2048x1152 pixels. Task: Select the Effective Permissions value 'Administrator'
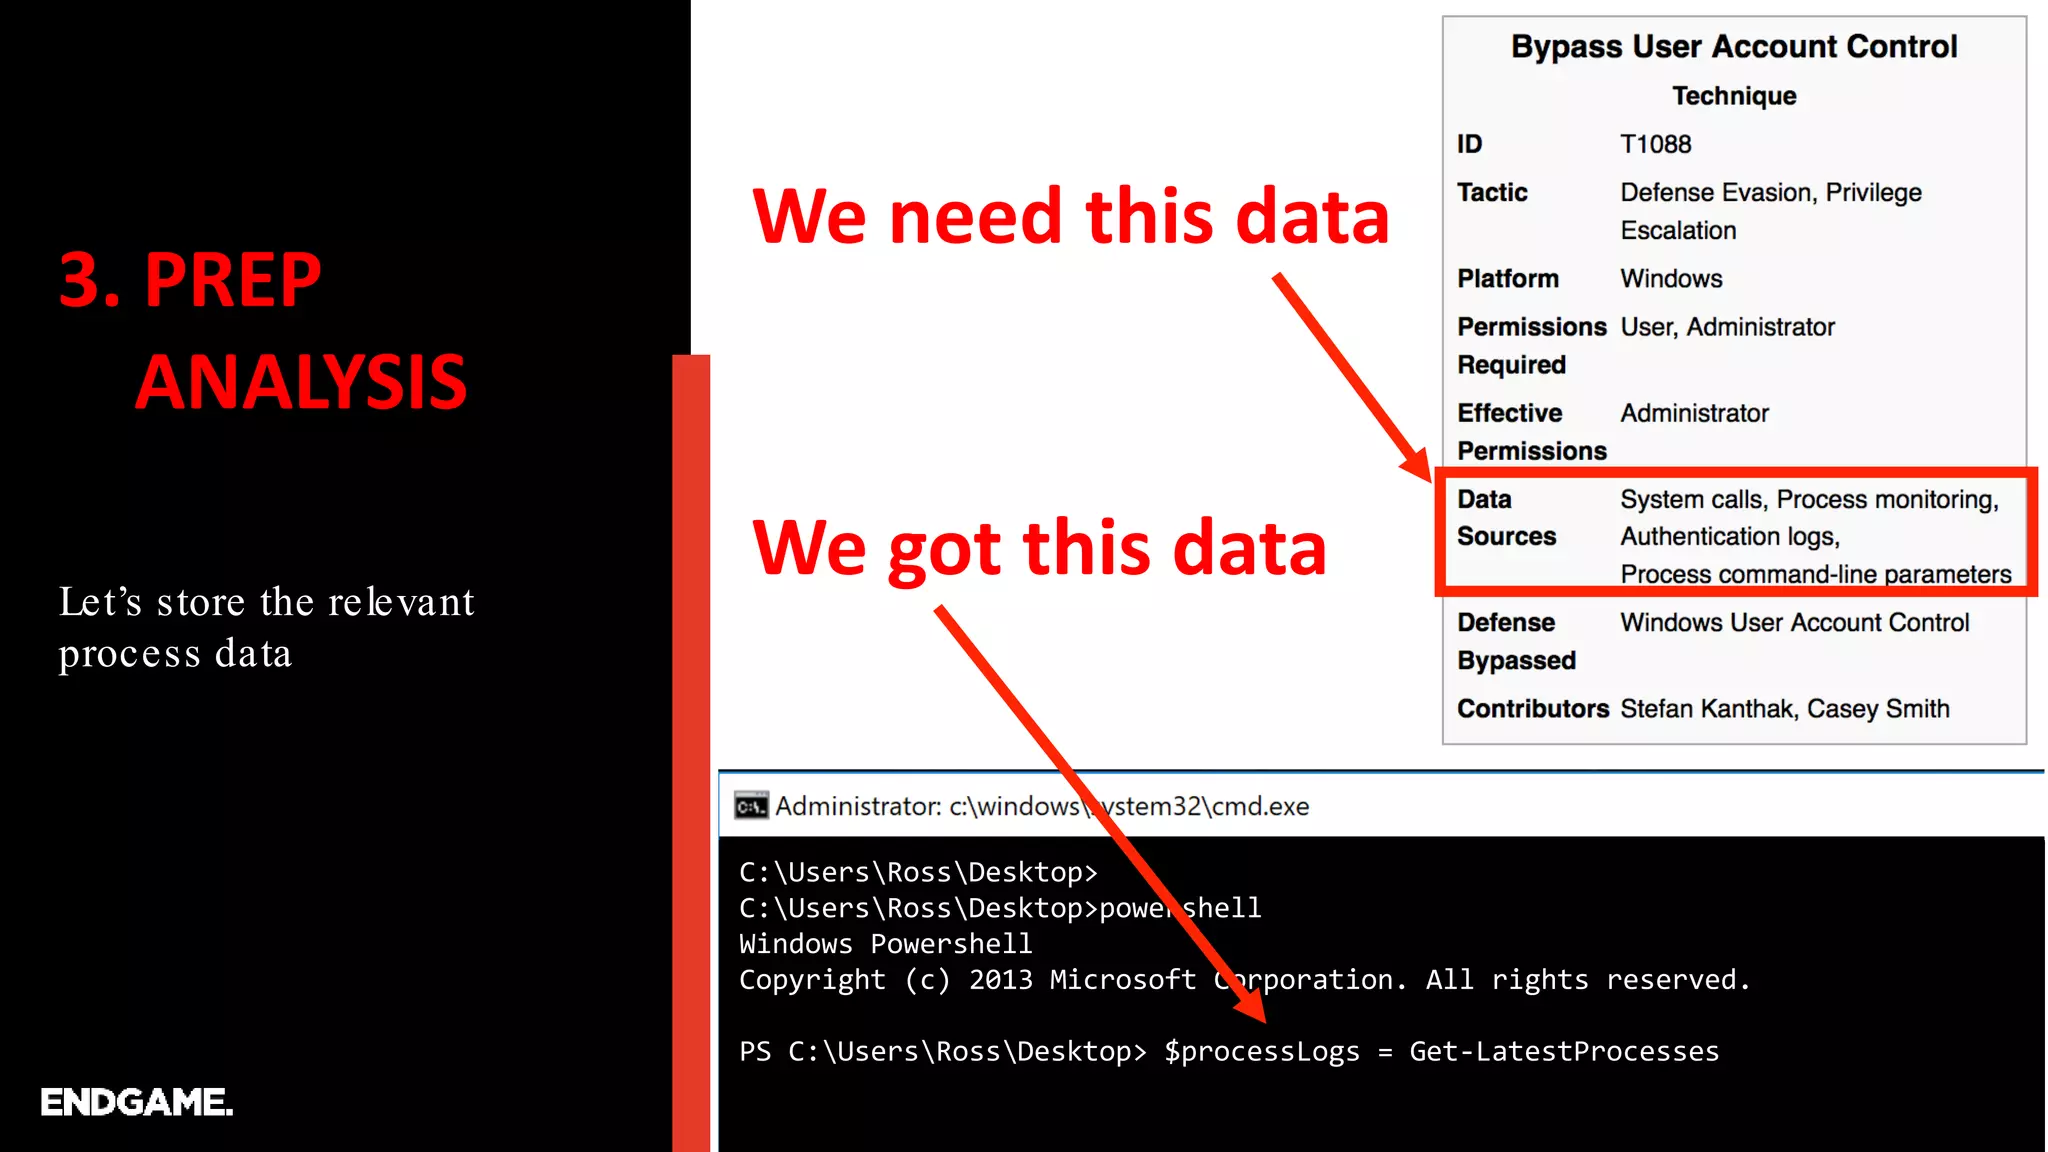[x=1695, y=413]
